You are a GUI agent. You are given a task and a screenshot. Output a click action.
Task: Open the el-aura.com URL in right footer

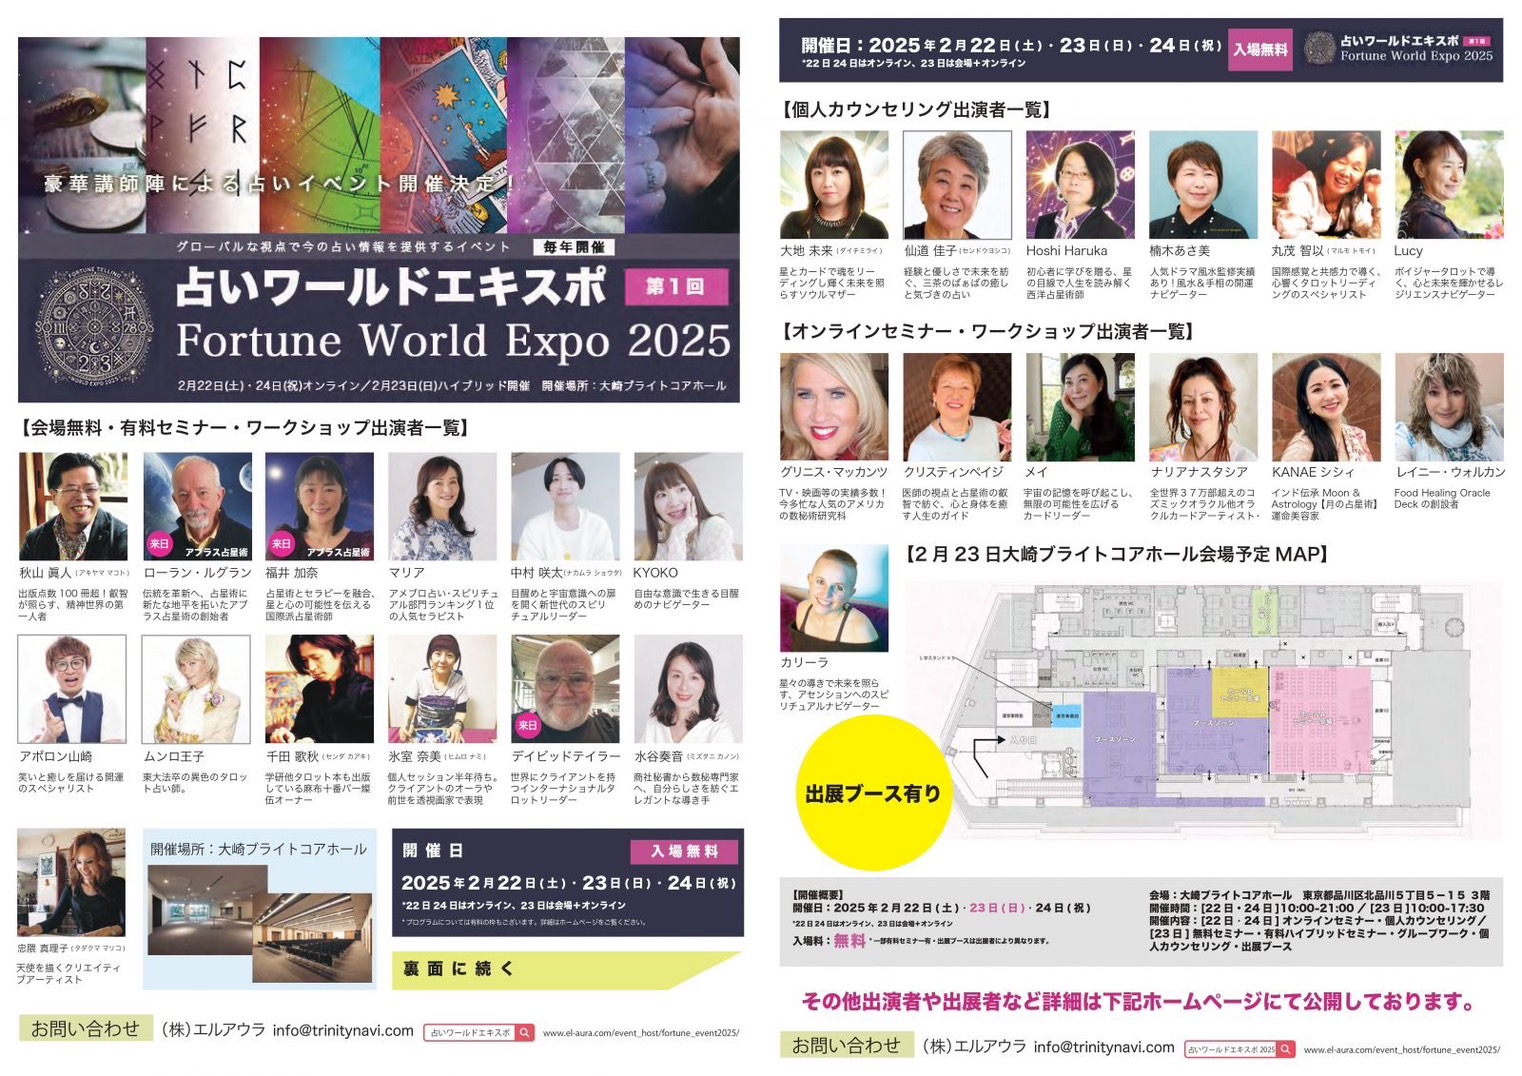1402,1049
